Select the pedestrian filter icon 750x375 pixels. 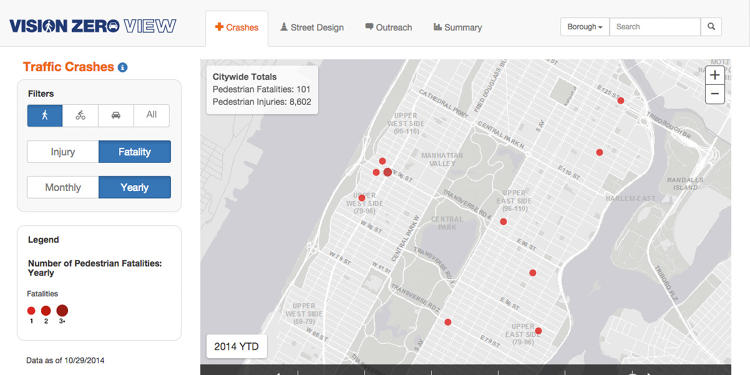click(44, 115)
